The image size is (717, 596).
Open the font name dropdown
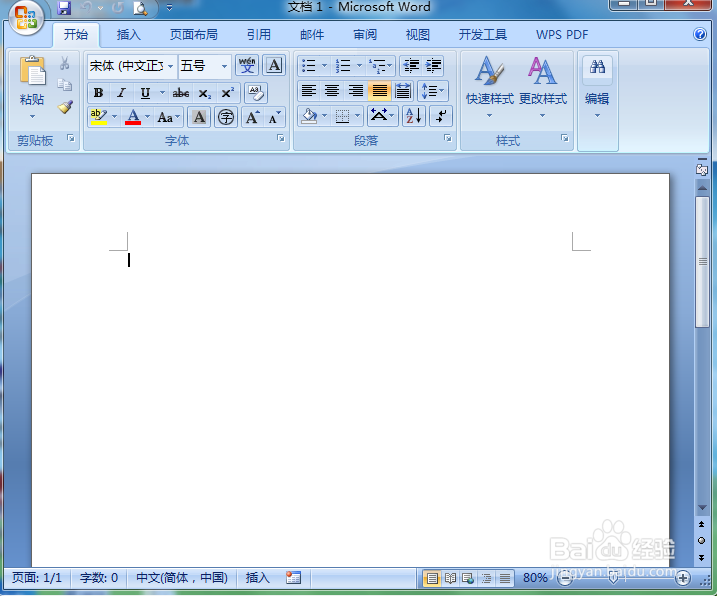(x=171, y=66)
